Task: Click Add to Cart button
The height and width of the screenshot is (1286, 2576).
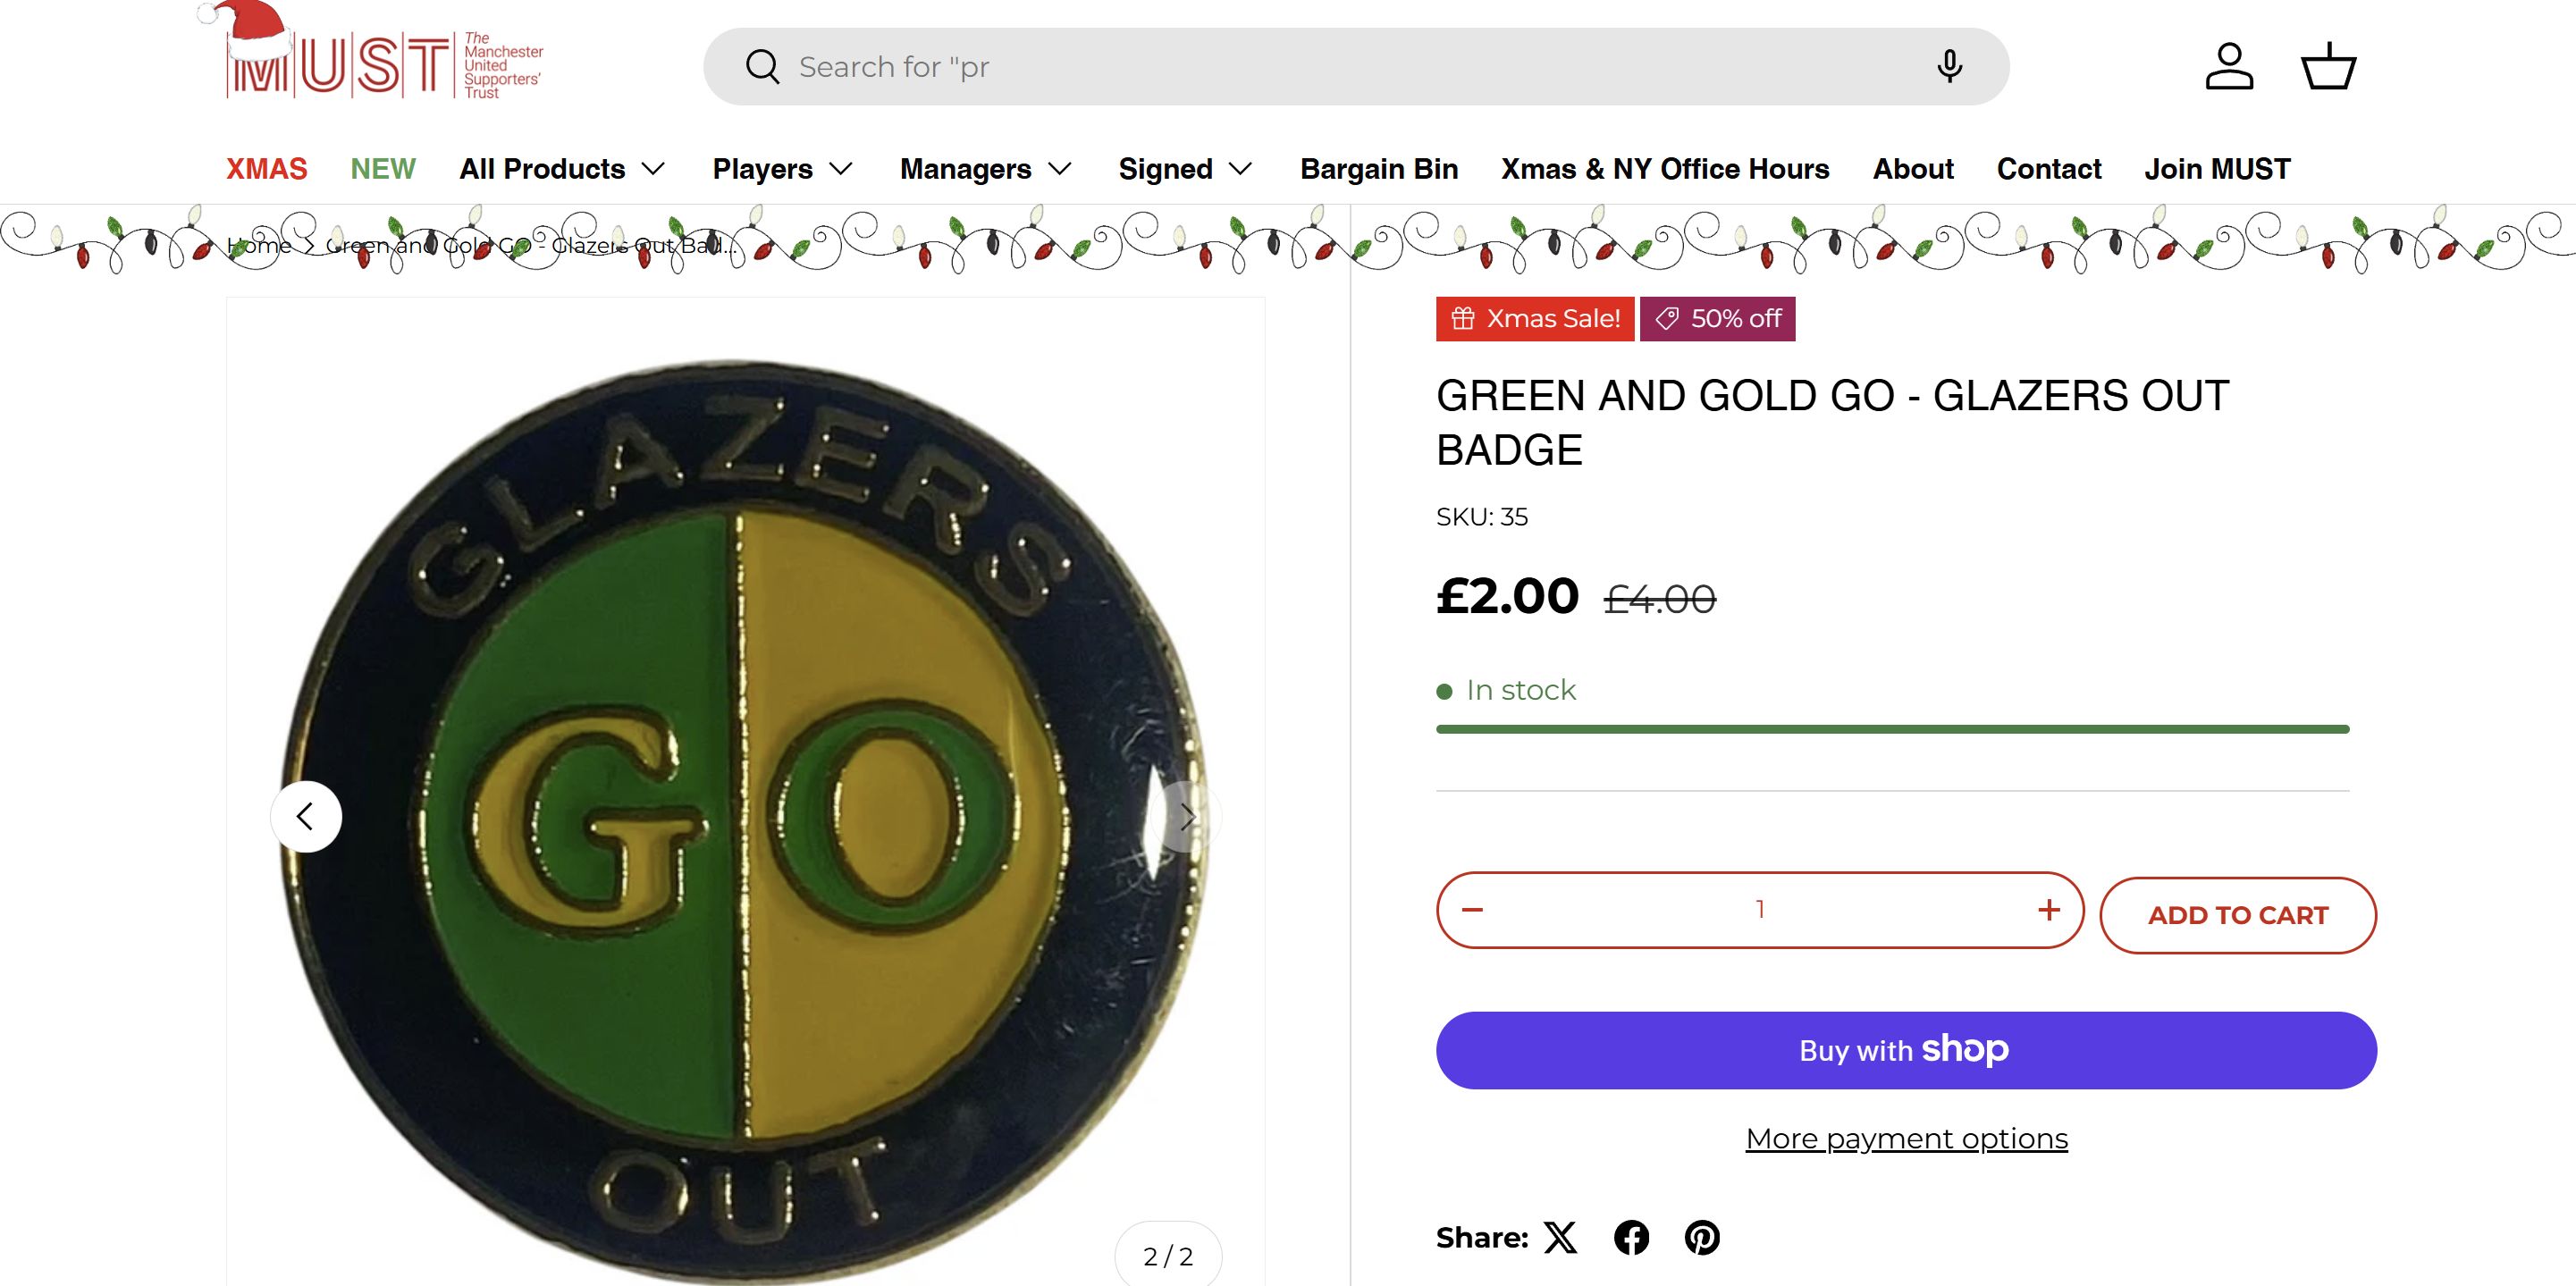Action: 2238,915
